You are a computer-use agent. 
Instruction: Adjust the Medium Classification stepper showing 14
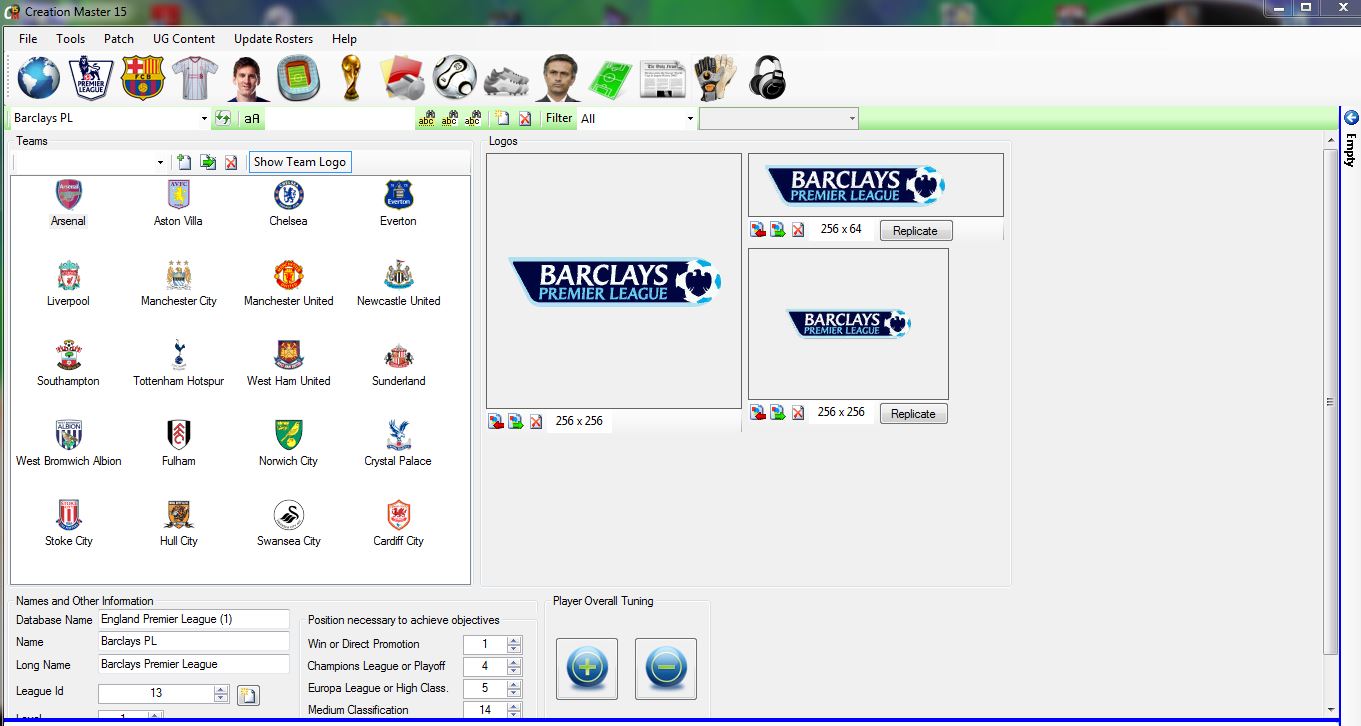pos(514,710)
